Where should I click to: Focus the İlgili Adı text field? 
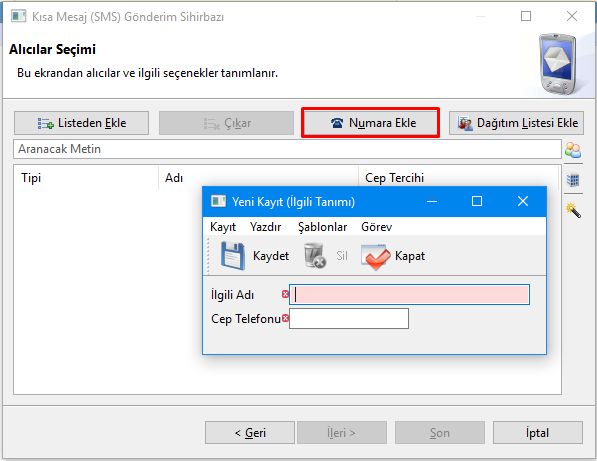coord(409,295)
